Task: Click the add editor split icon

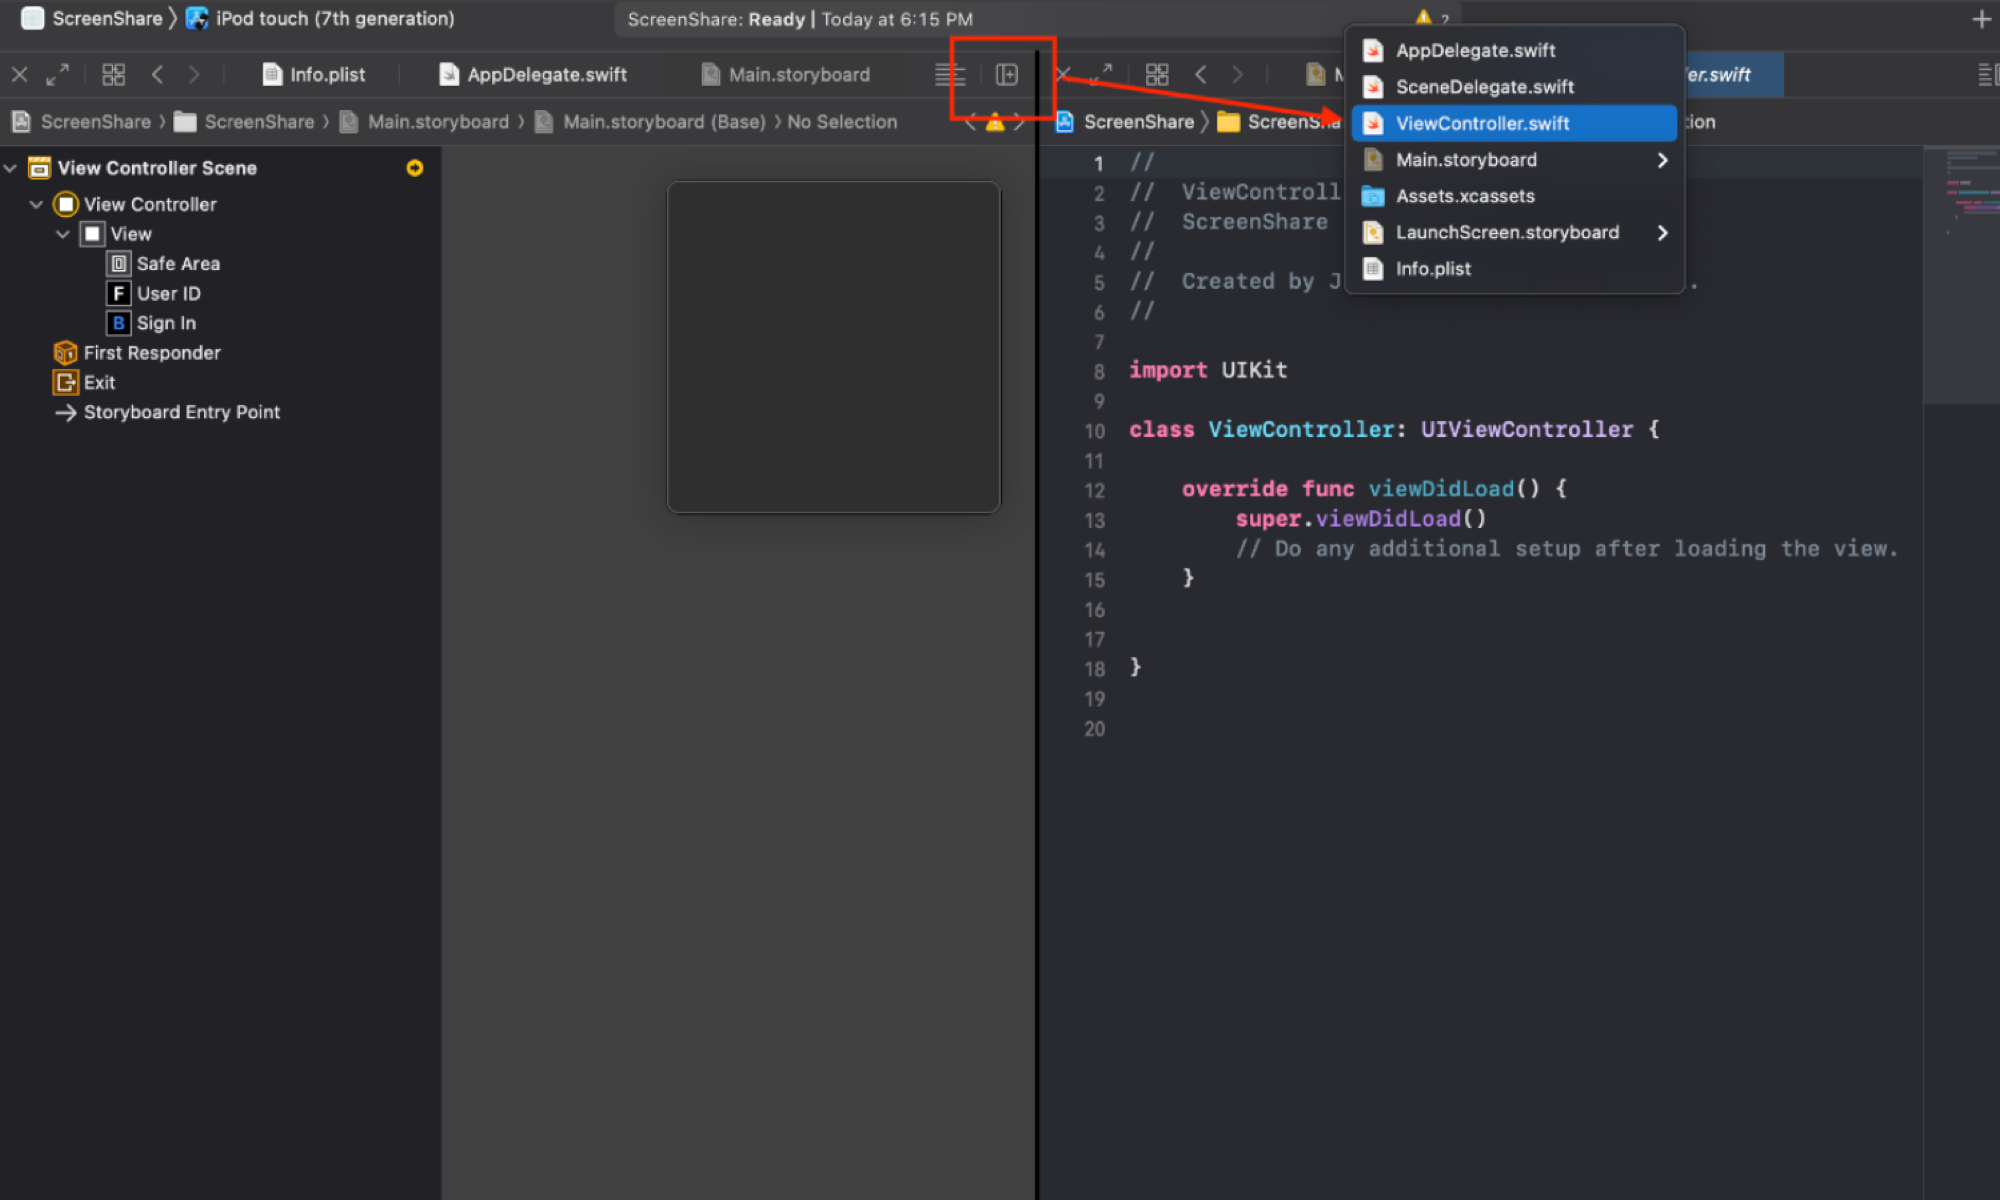Action: (x=1006, y=74)
